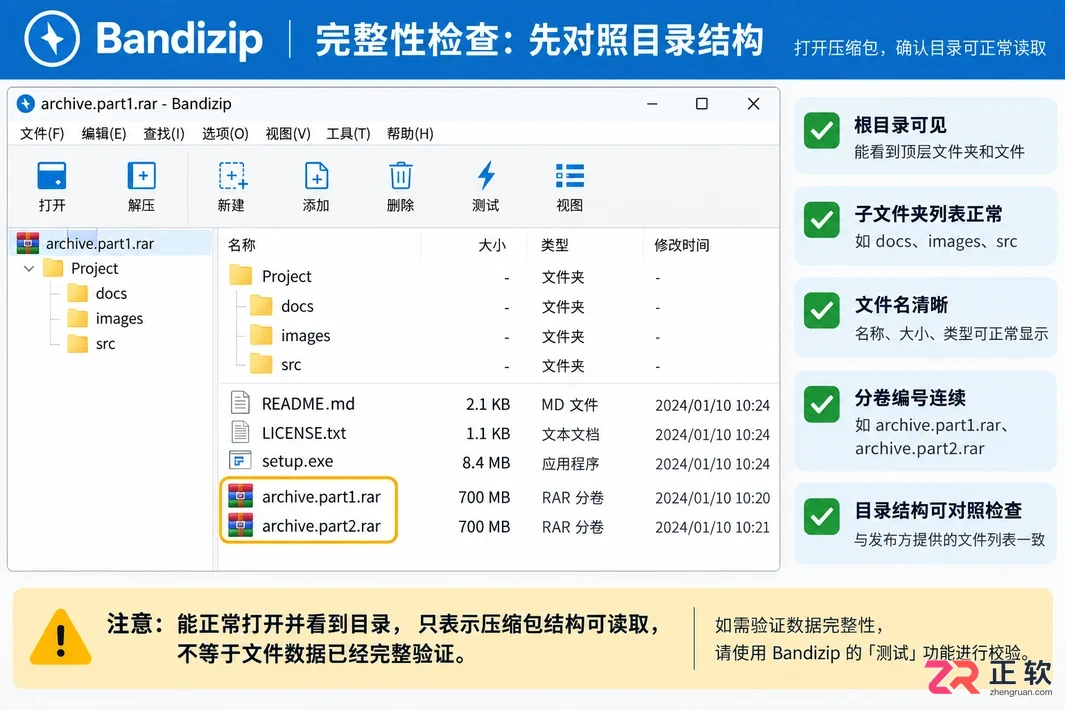Select the docs label in the left tree

[x=111, y=293]
